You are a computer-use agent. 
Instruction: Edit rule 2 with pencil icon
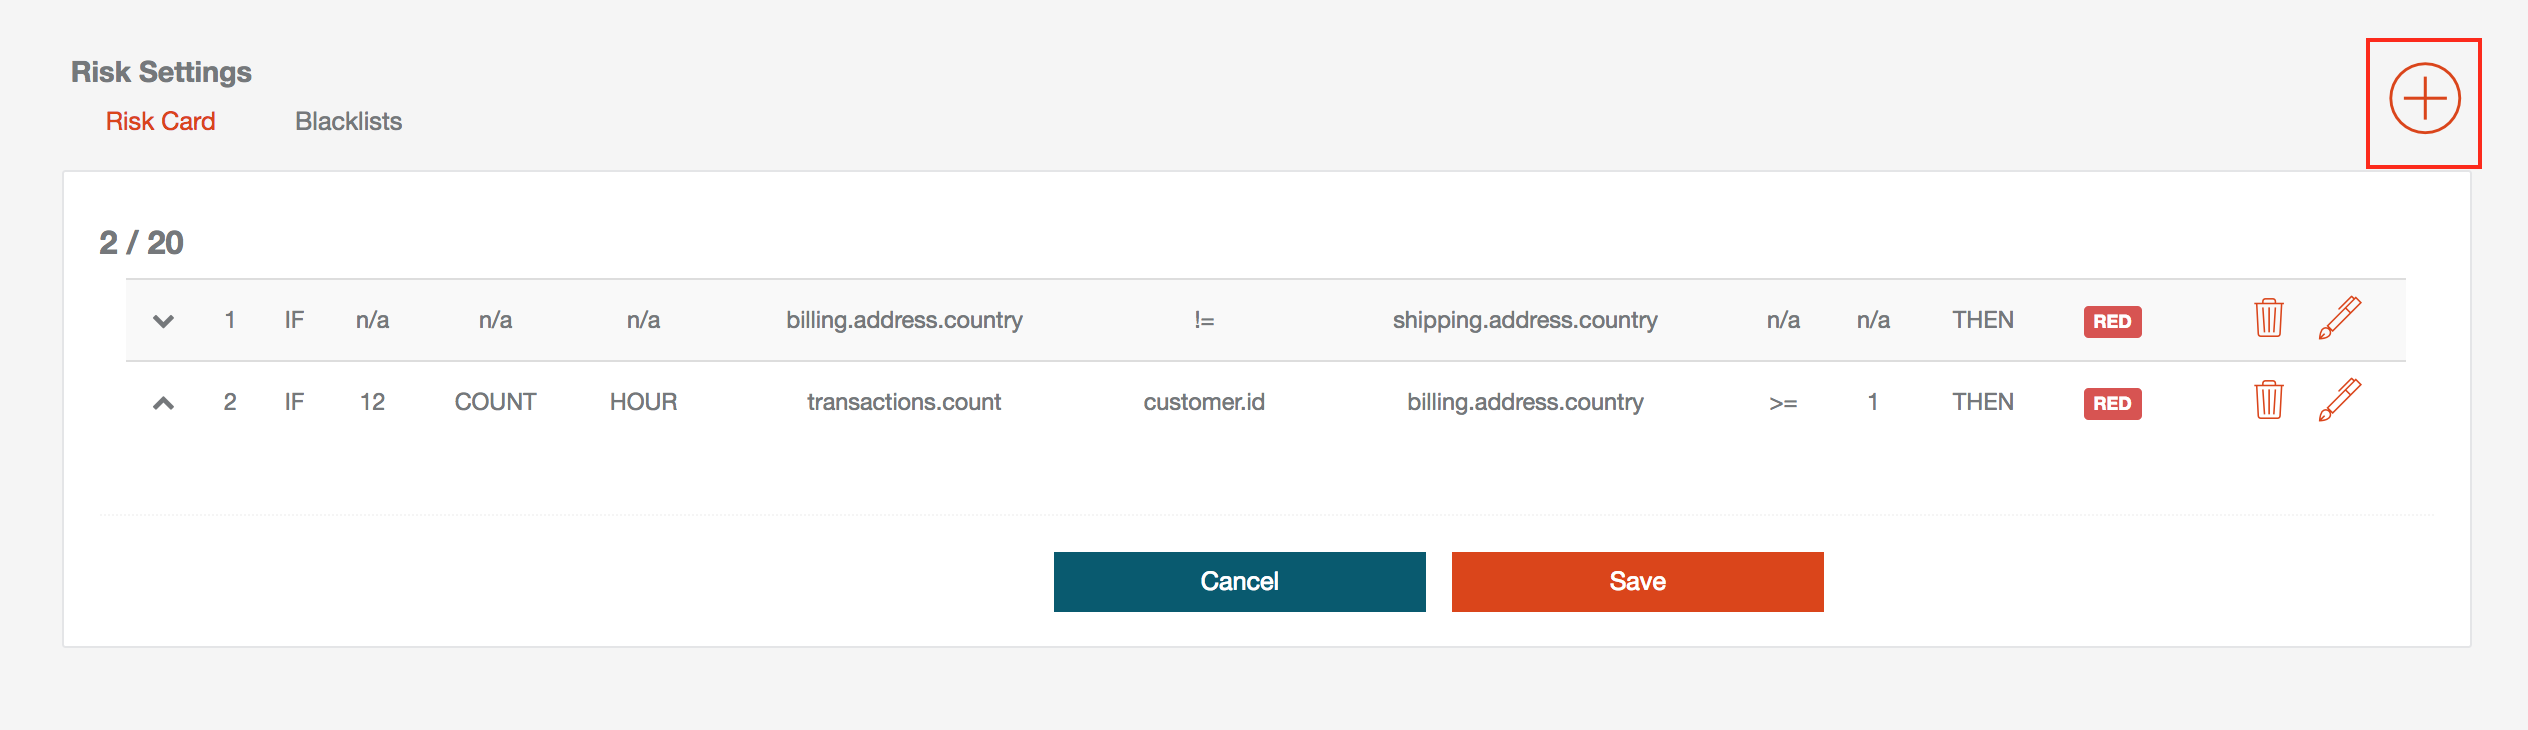pyautogui.click(x=2340, y=400)
